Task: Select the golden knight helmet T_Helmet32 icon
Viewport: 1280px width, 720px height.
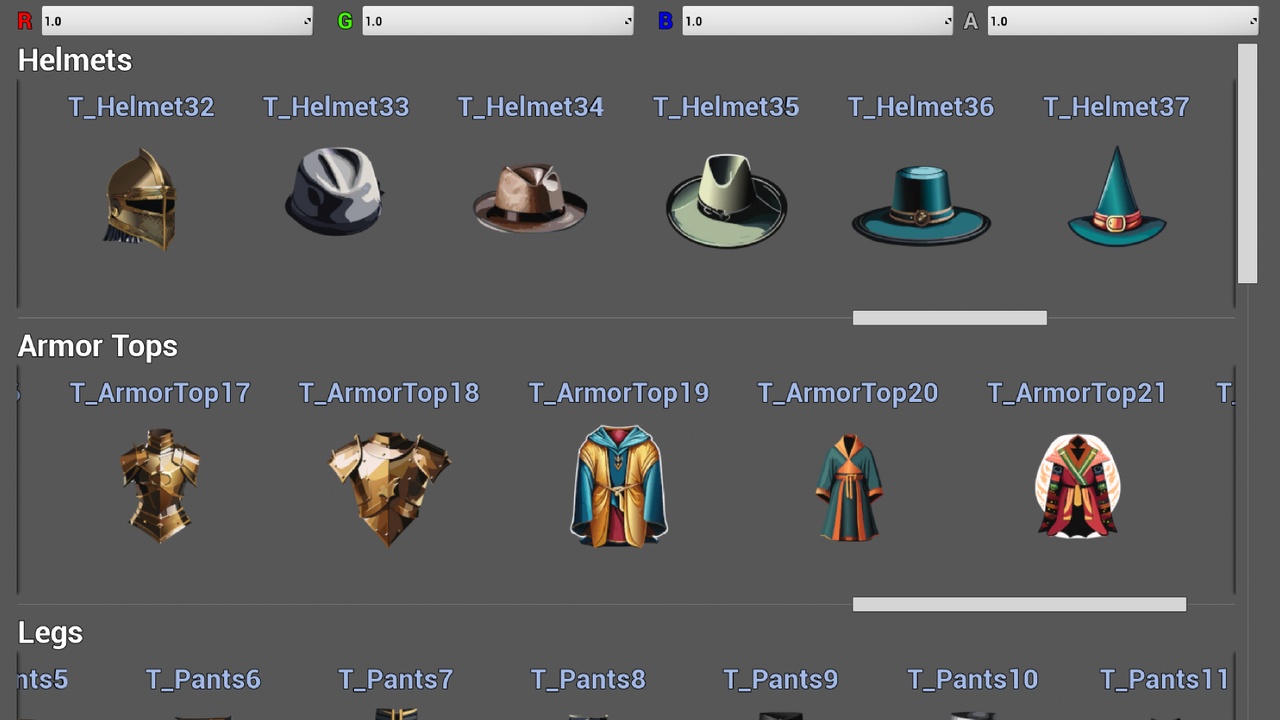Action: [141, 199]
